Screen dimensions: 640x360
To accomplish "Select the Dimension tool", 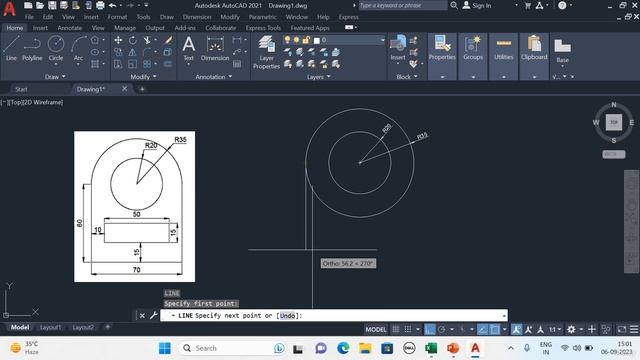I will (x=215, y=48).
